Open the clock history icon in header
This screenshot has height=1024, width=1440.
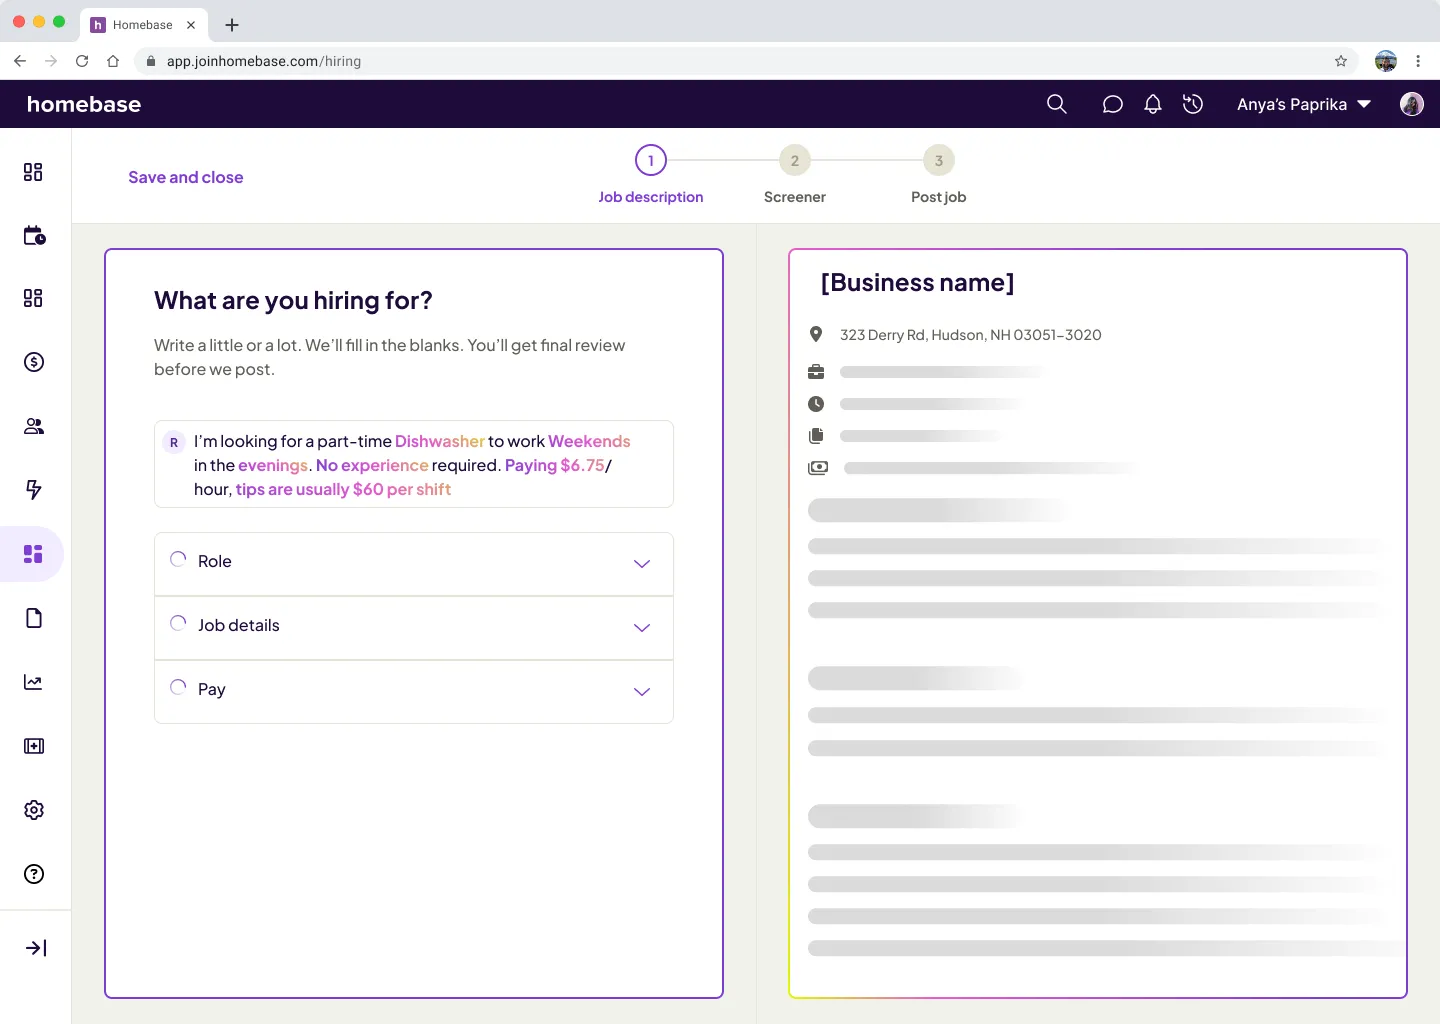(1193, 104)
